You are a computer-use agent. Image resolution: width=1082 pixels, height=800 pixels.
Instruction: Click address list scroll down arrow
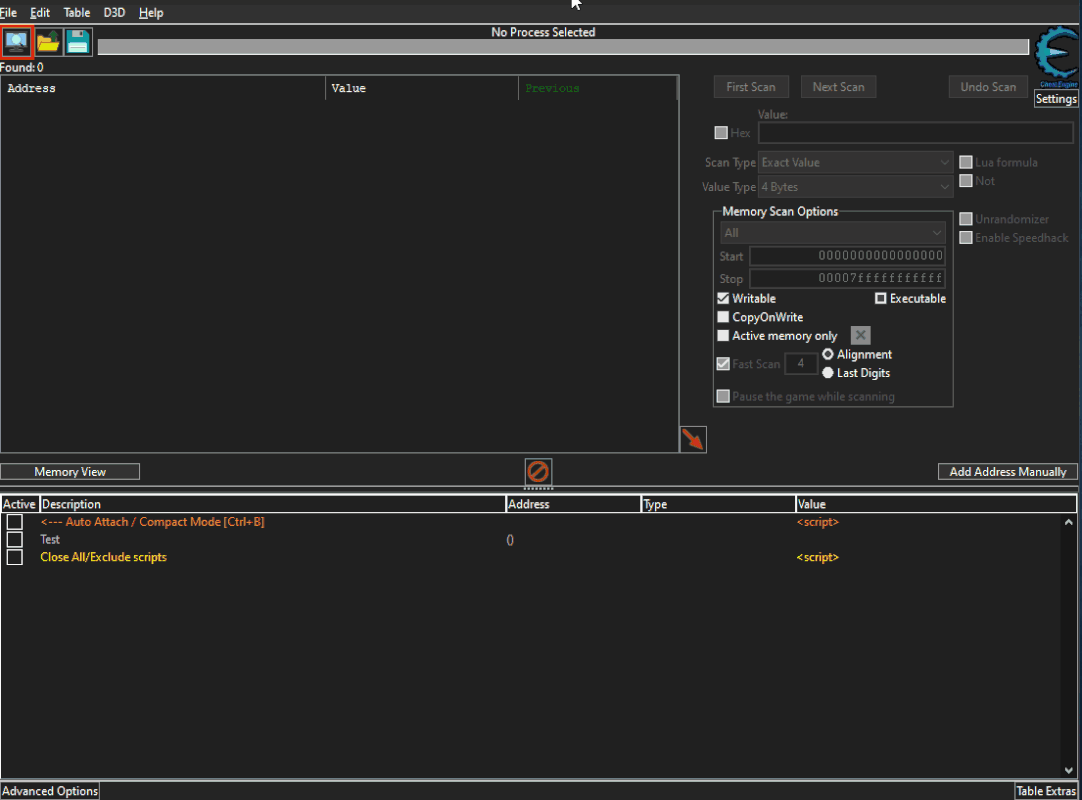pyautogui.click(x=1069, y=770)
